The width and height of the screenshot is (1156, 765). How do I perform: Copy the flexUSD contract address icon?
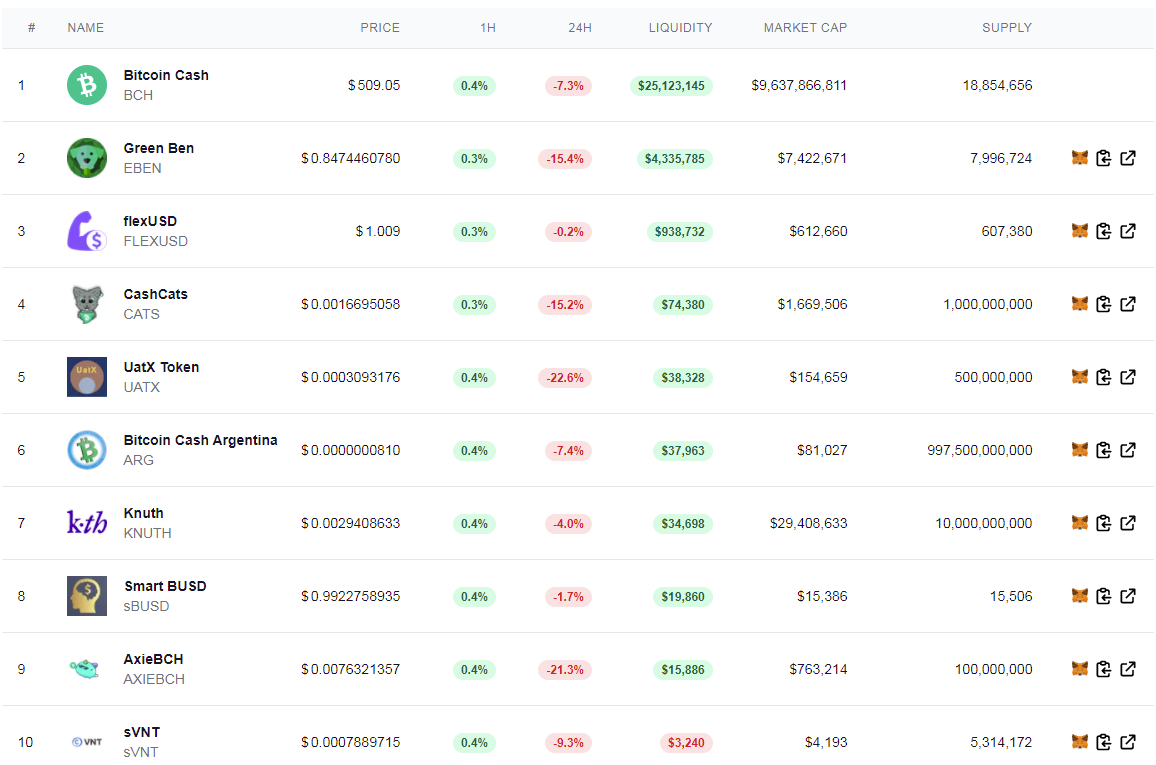[1104, 231]
